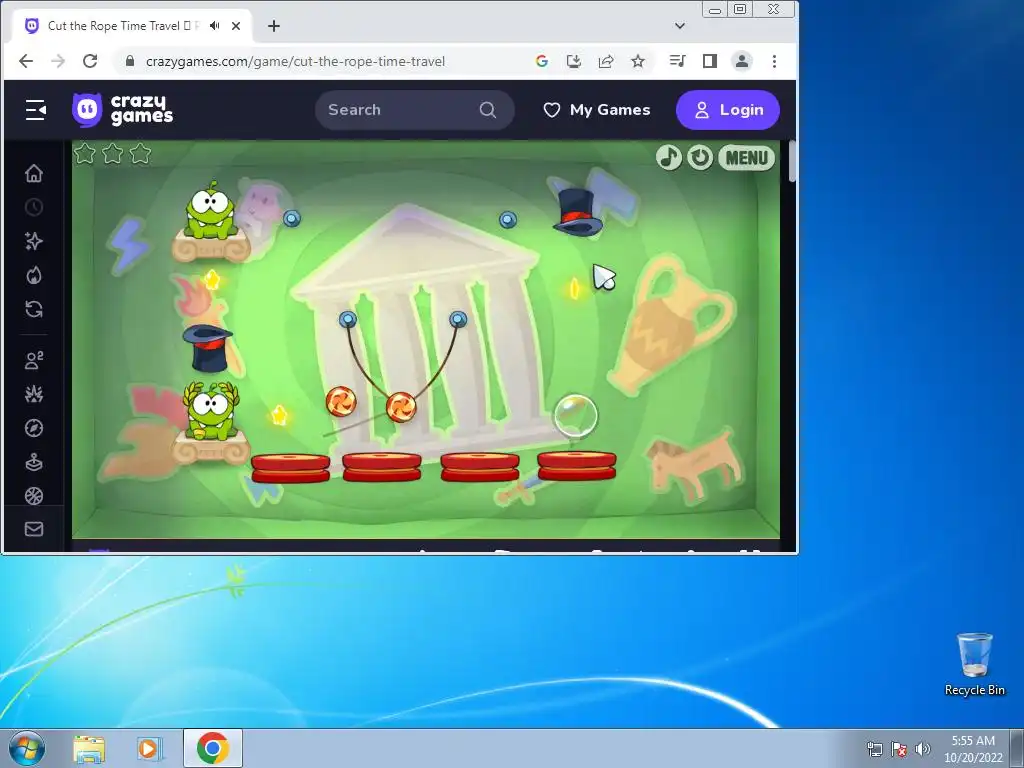
Task: Select the Recycle Bin desktop icon
Action: click(974, 664)
